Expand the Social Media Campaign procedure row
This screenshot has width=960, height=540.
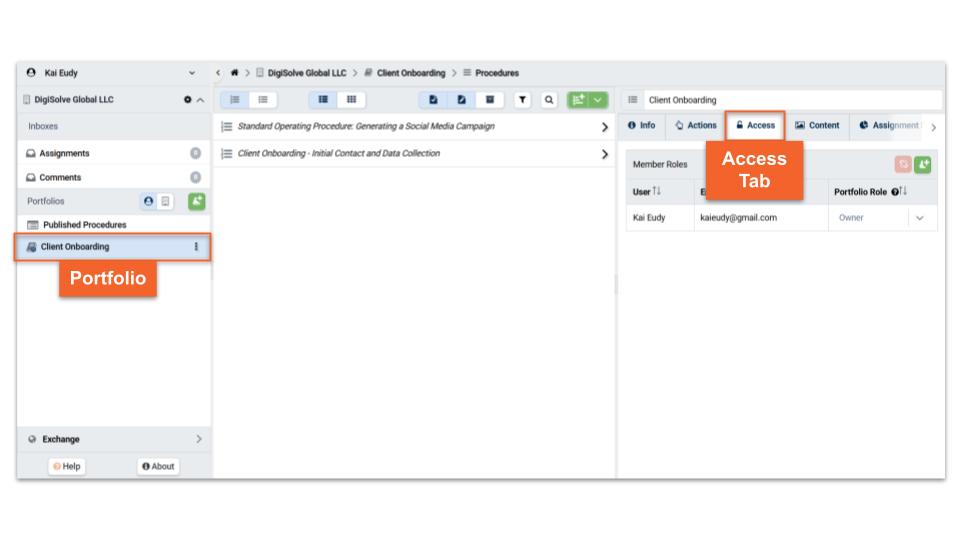point(604,127)
